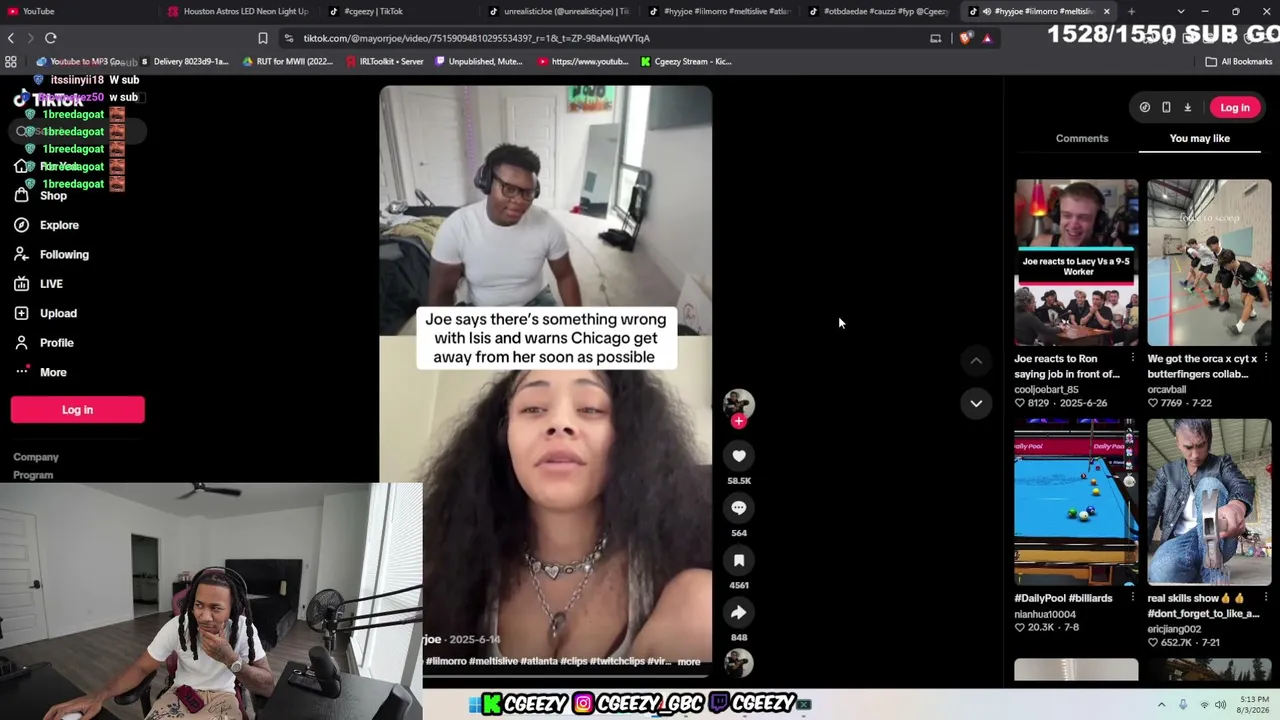Go to the next video with the down chevron
This screenshot has height=720, width=1280.
976,403
